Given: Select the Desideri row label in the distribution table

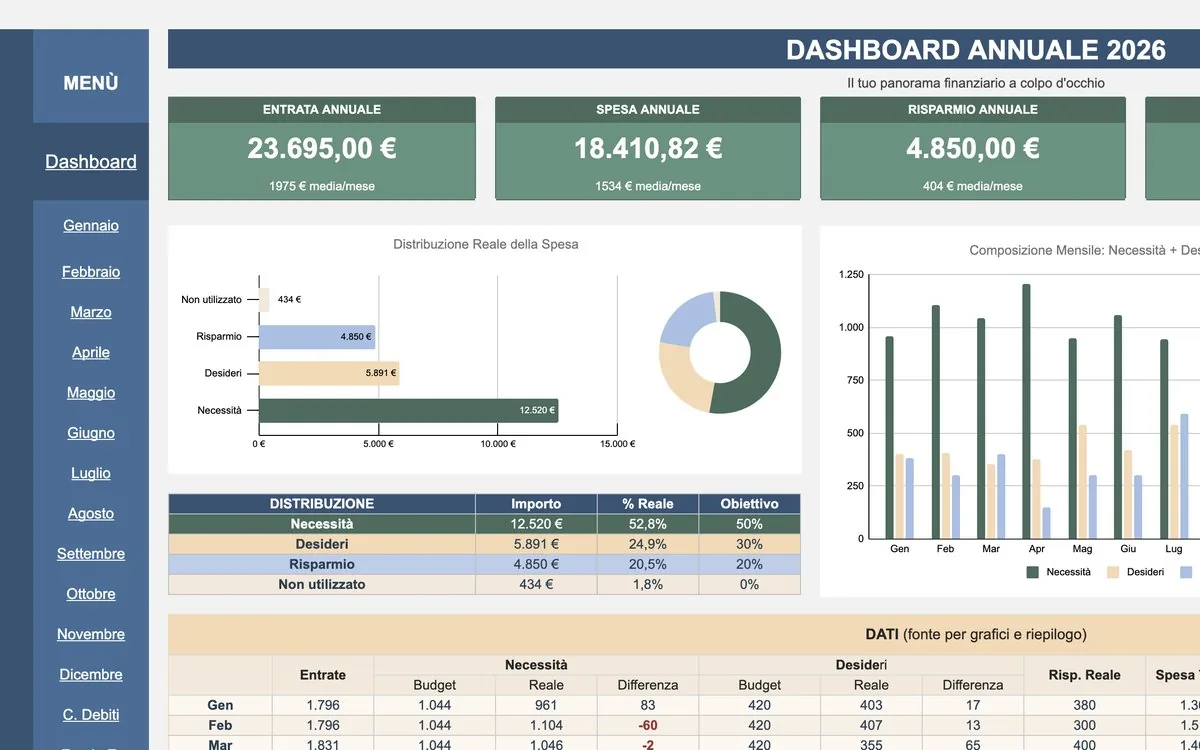Looking at the screenshot, I should click(x=322, y=544).
